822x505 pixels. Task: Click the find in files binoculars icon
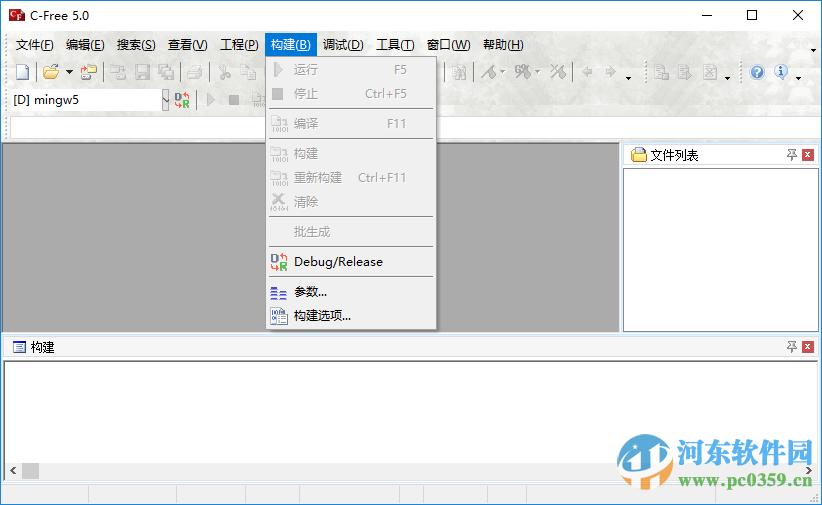pos(459,72)
